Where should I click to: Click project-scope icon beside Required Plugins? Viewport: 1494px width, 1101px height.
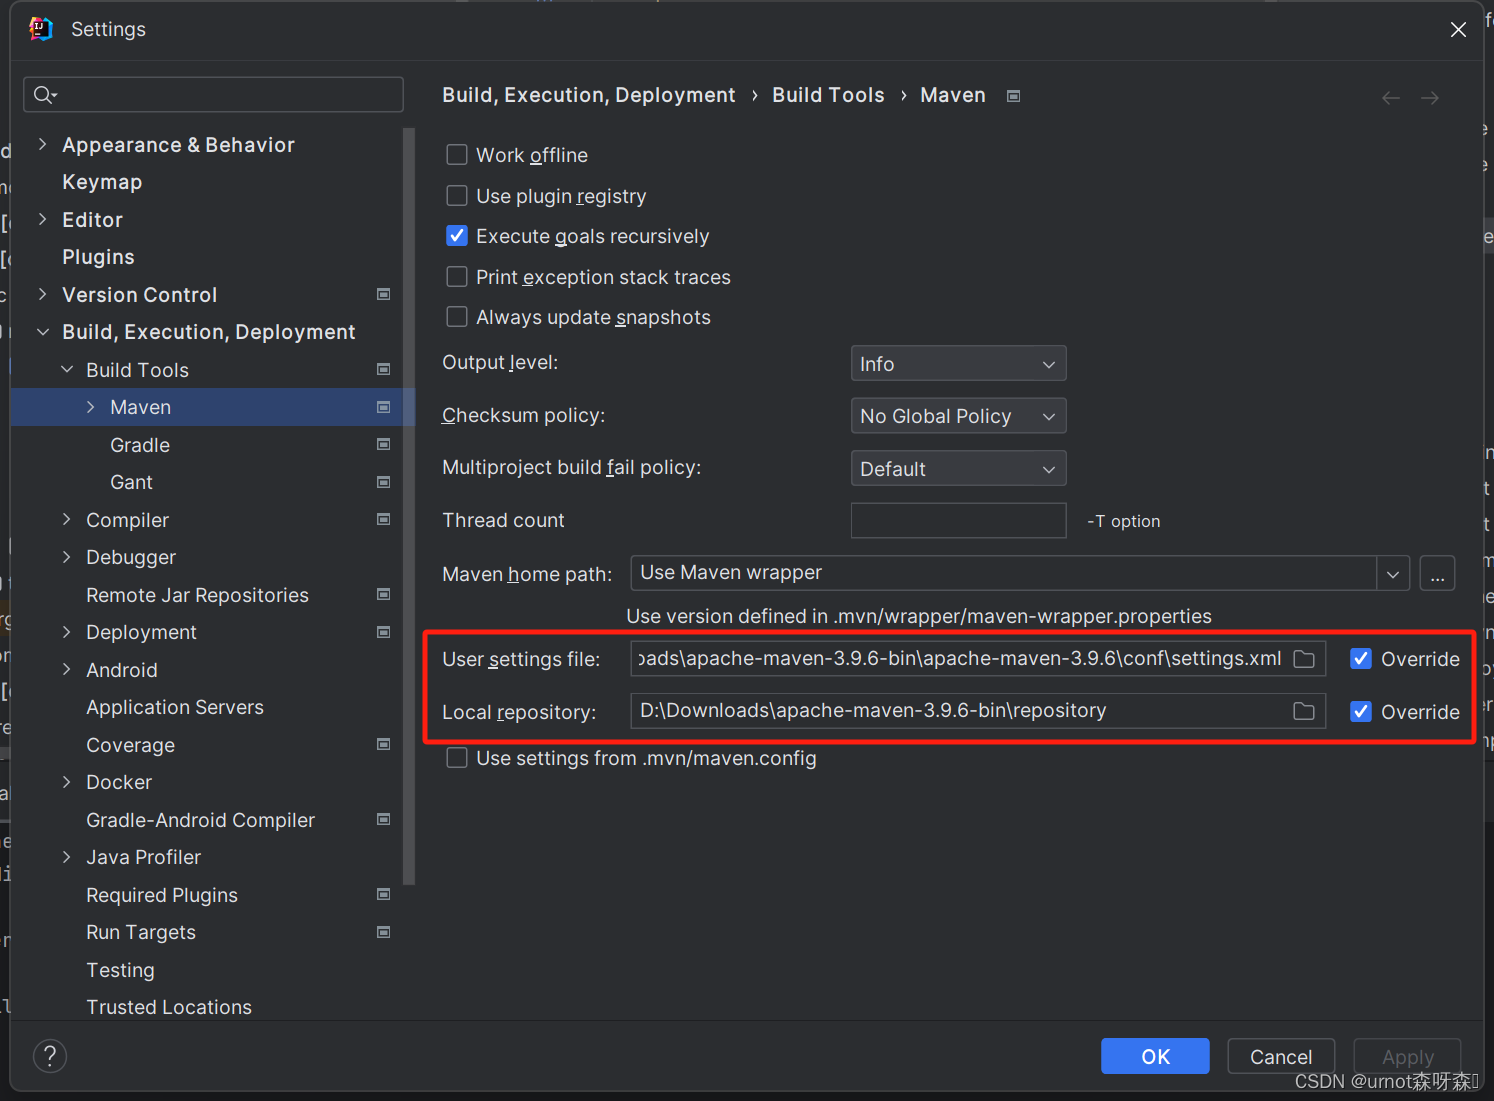coord(383,894)
